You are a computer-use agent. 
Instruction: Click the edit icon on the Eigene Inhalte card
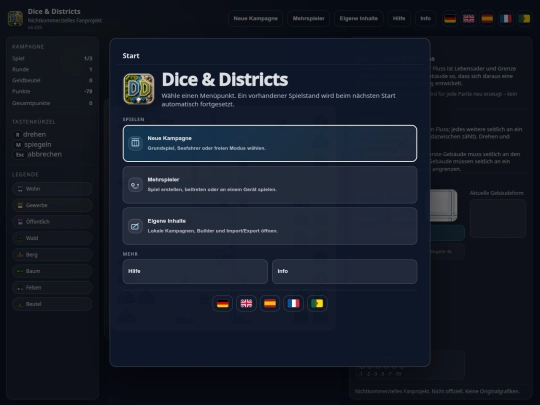point(135,226)
